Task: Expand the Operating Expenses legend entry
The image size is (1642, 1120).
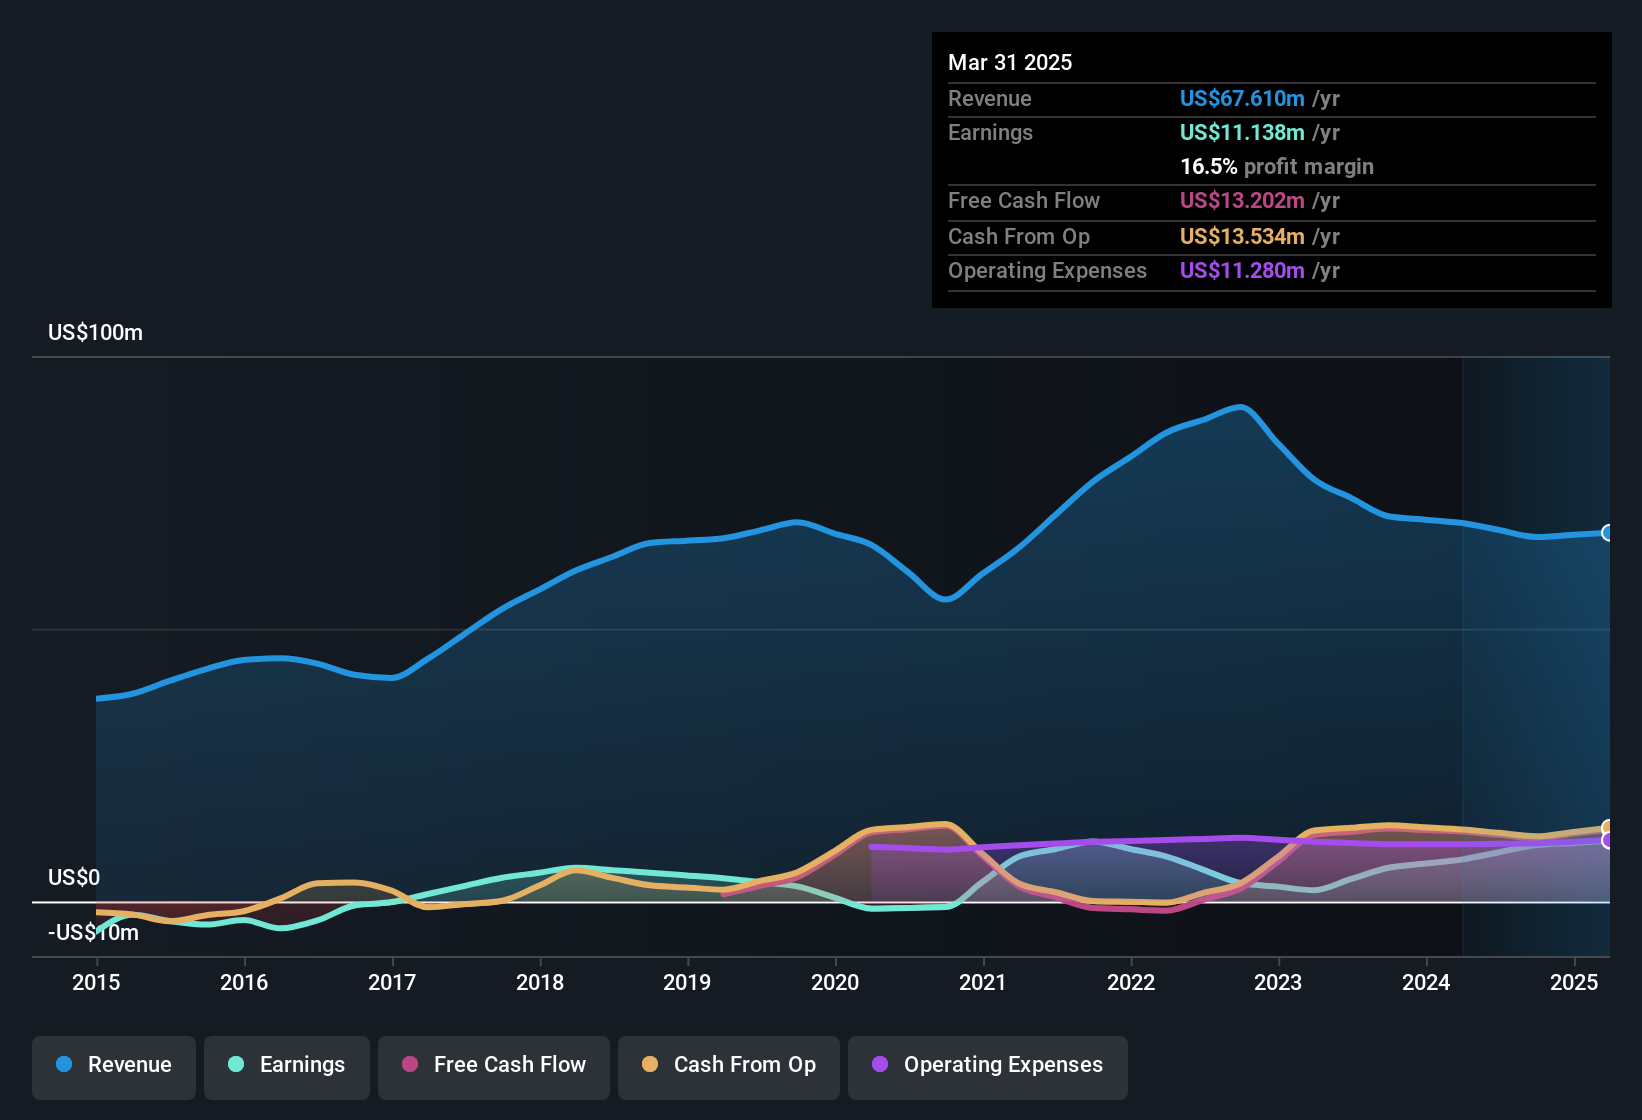Action: pos(987,1065)
